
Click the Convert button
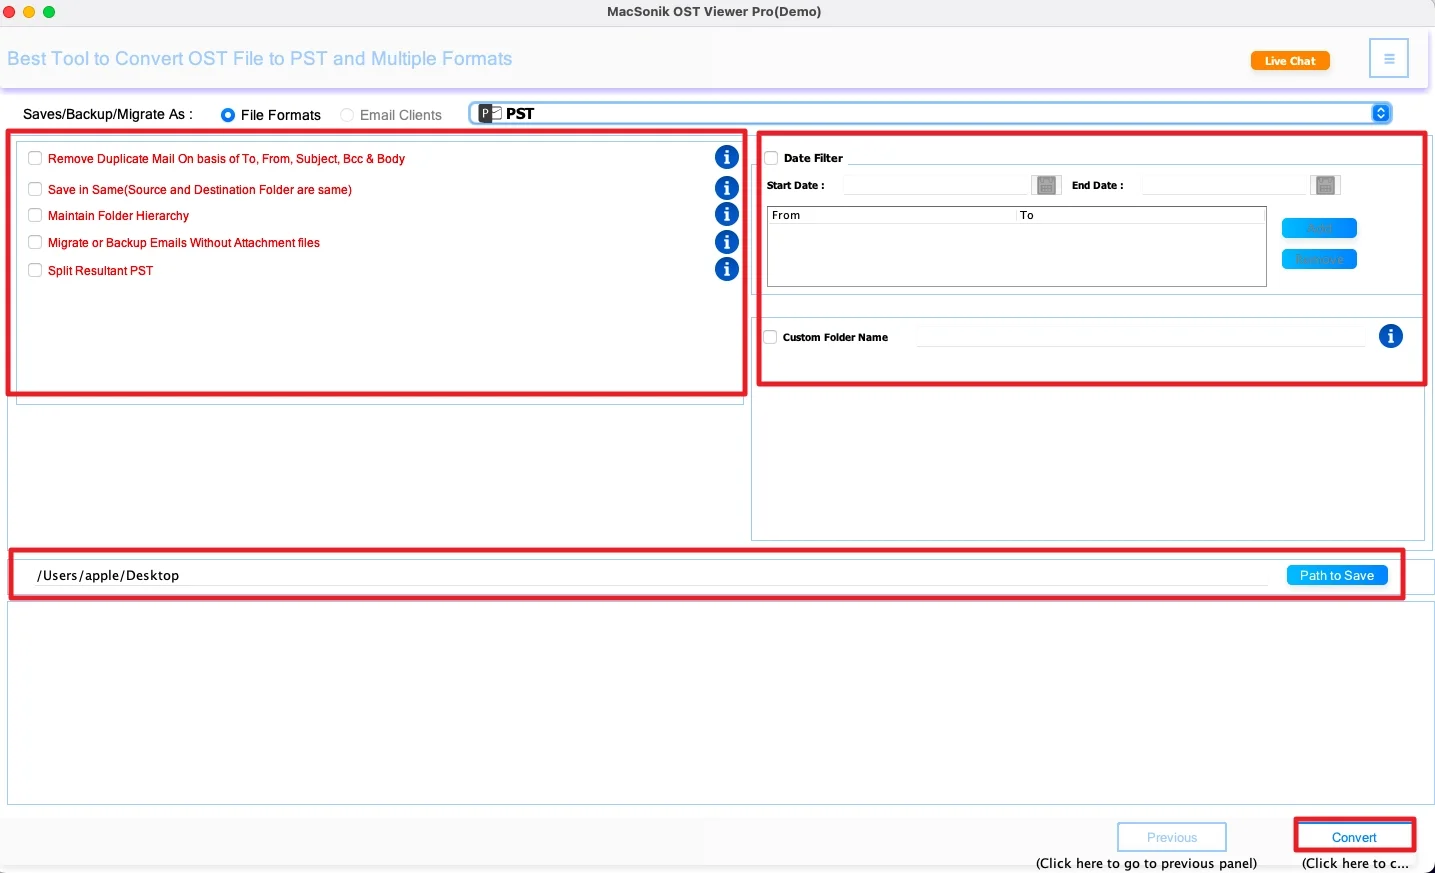1354,837
